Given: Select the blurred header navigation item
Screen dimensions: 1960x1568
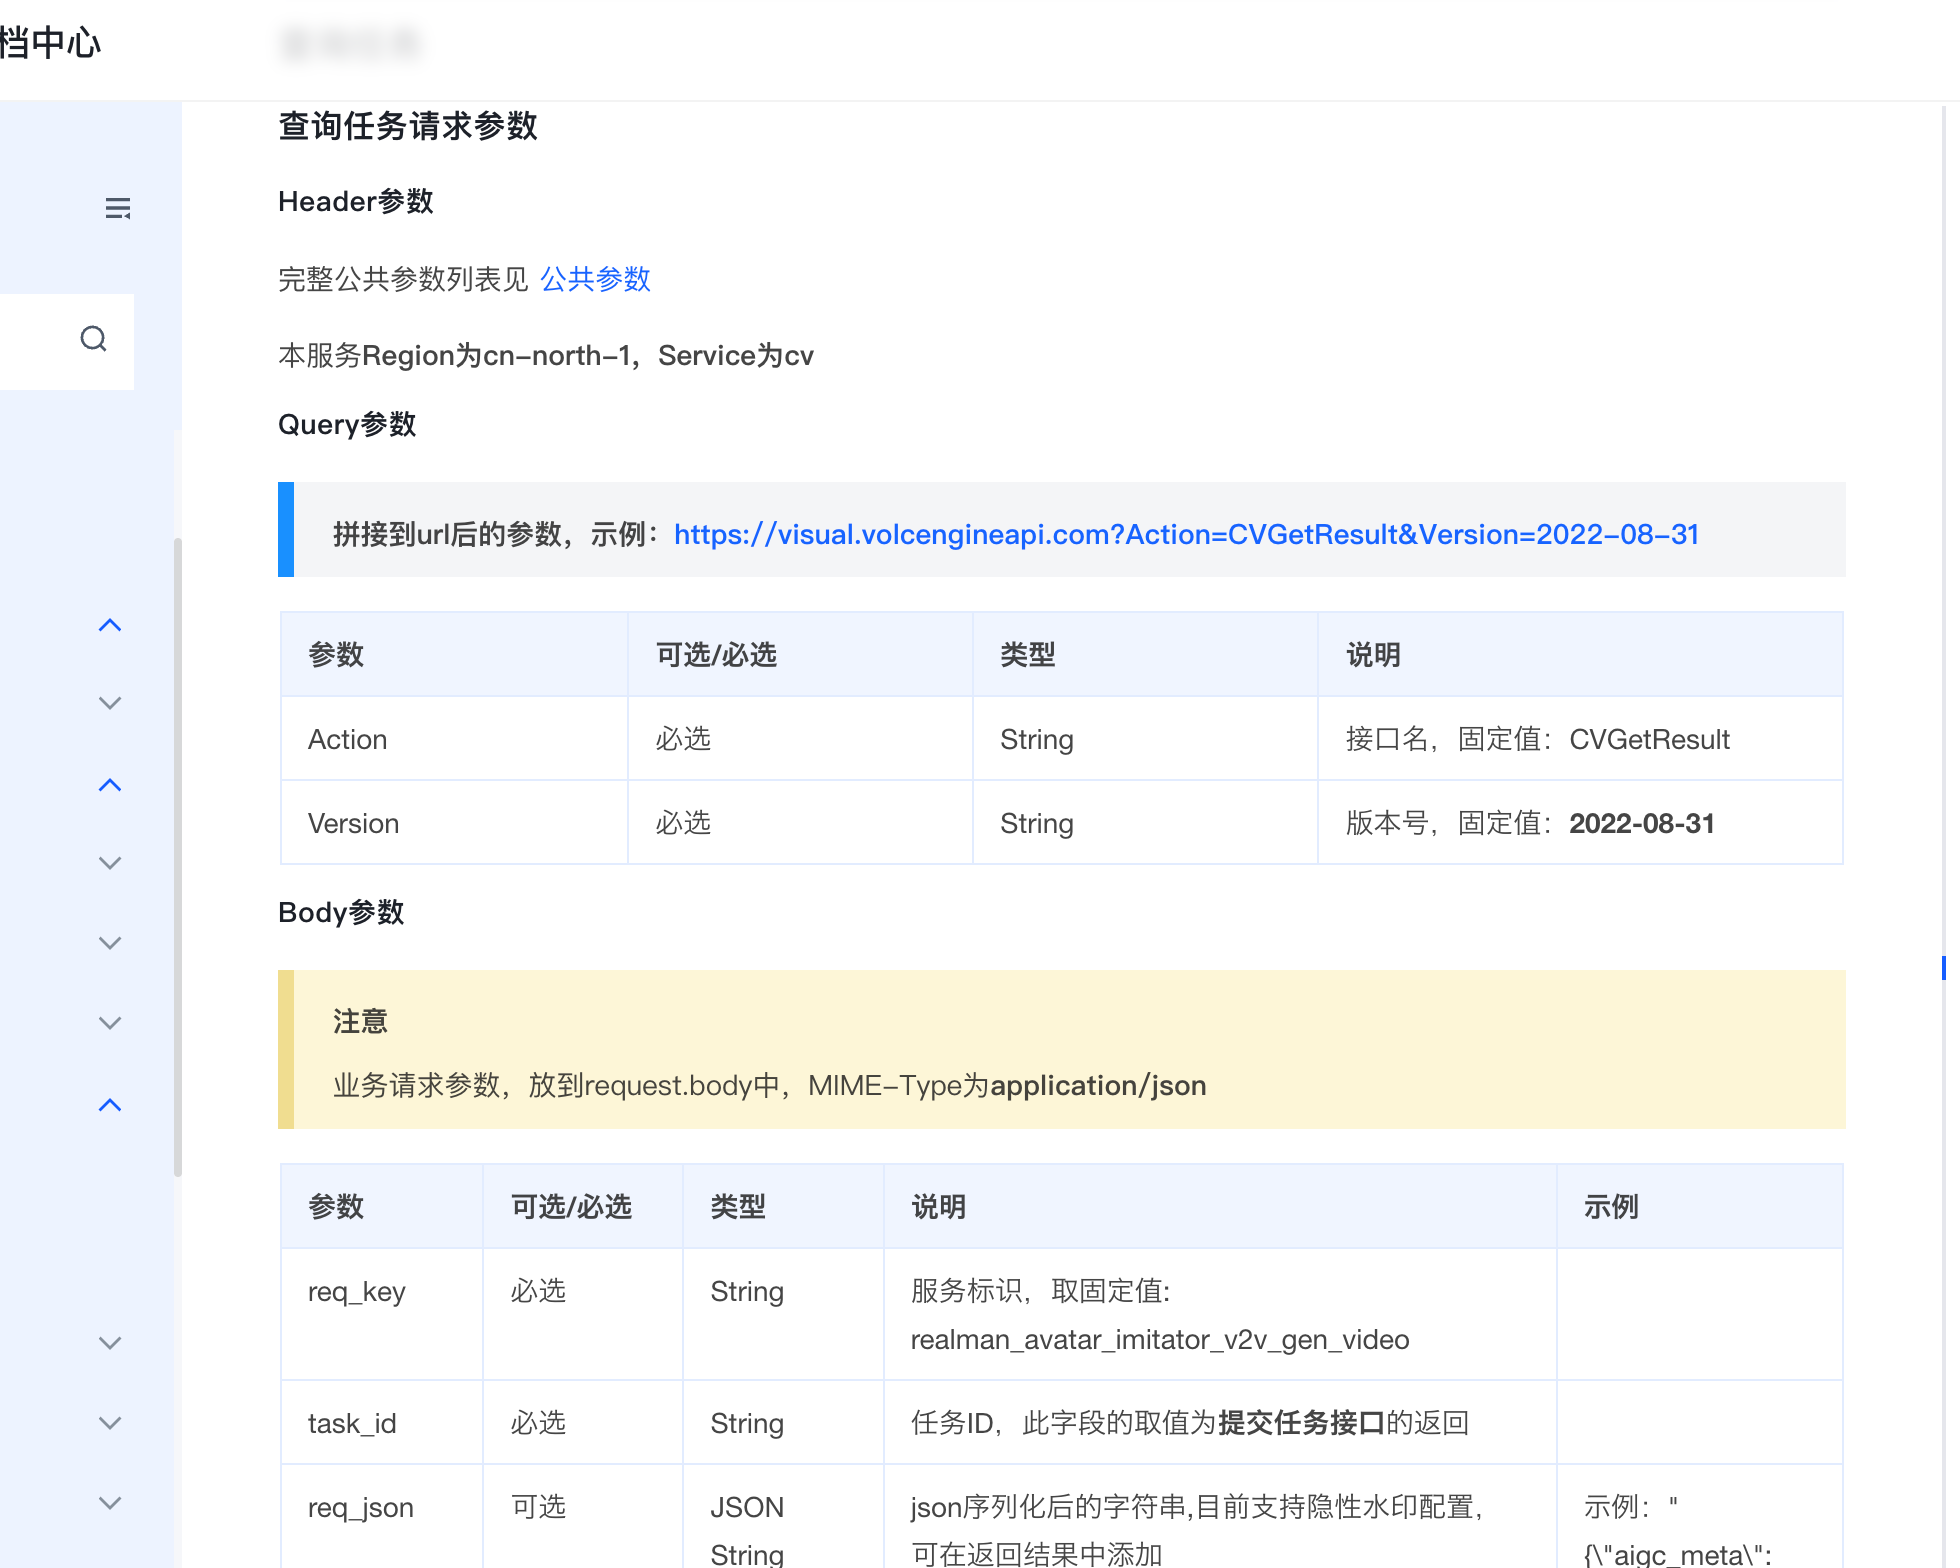Looking at the screenshot, I should [x=351, y=45].
